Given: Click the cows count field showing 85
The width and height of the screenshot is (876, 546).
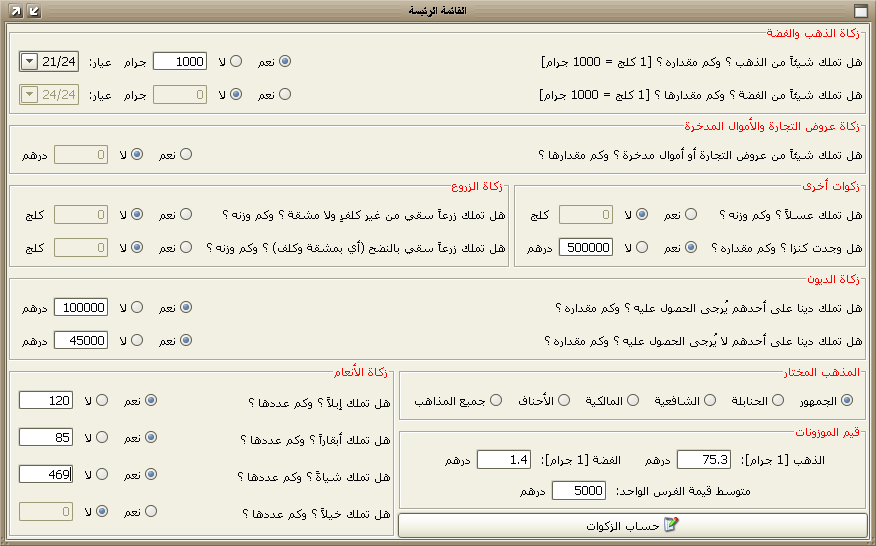Looking at the screenshot, I should point(46,437).
